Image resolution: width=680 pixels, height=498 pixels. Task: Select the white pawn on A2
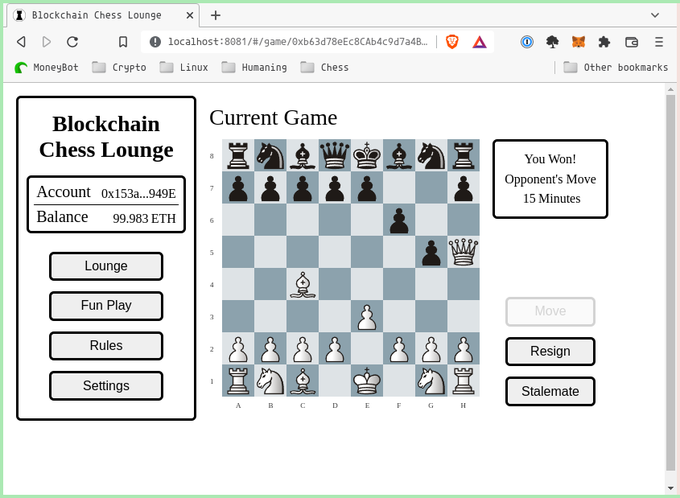coord(238,349)
